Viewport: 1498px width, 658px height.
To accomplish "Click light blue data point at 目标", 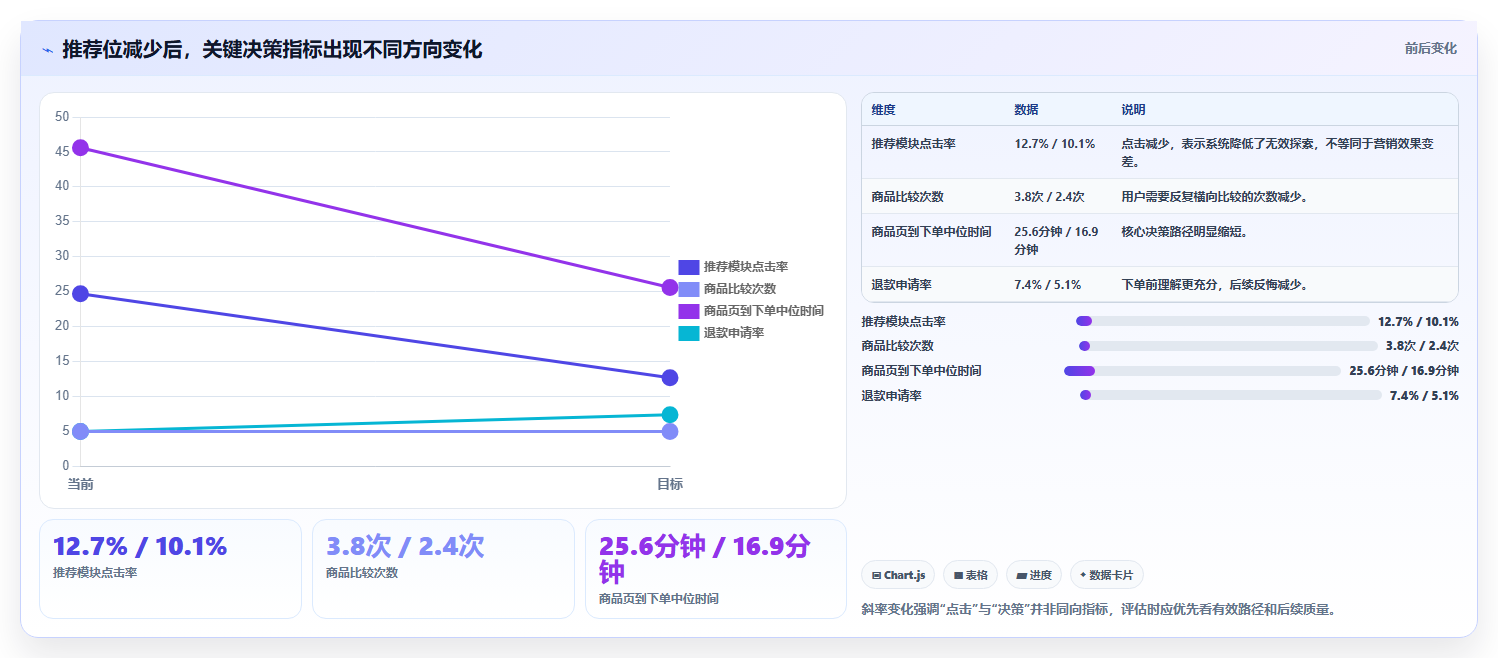I will (x=670, y=432).
